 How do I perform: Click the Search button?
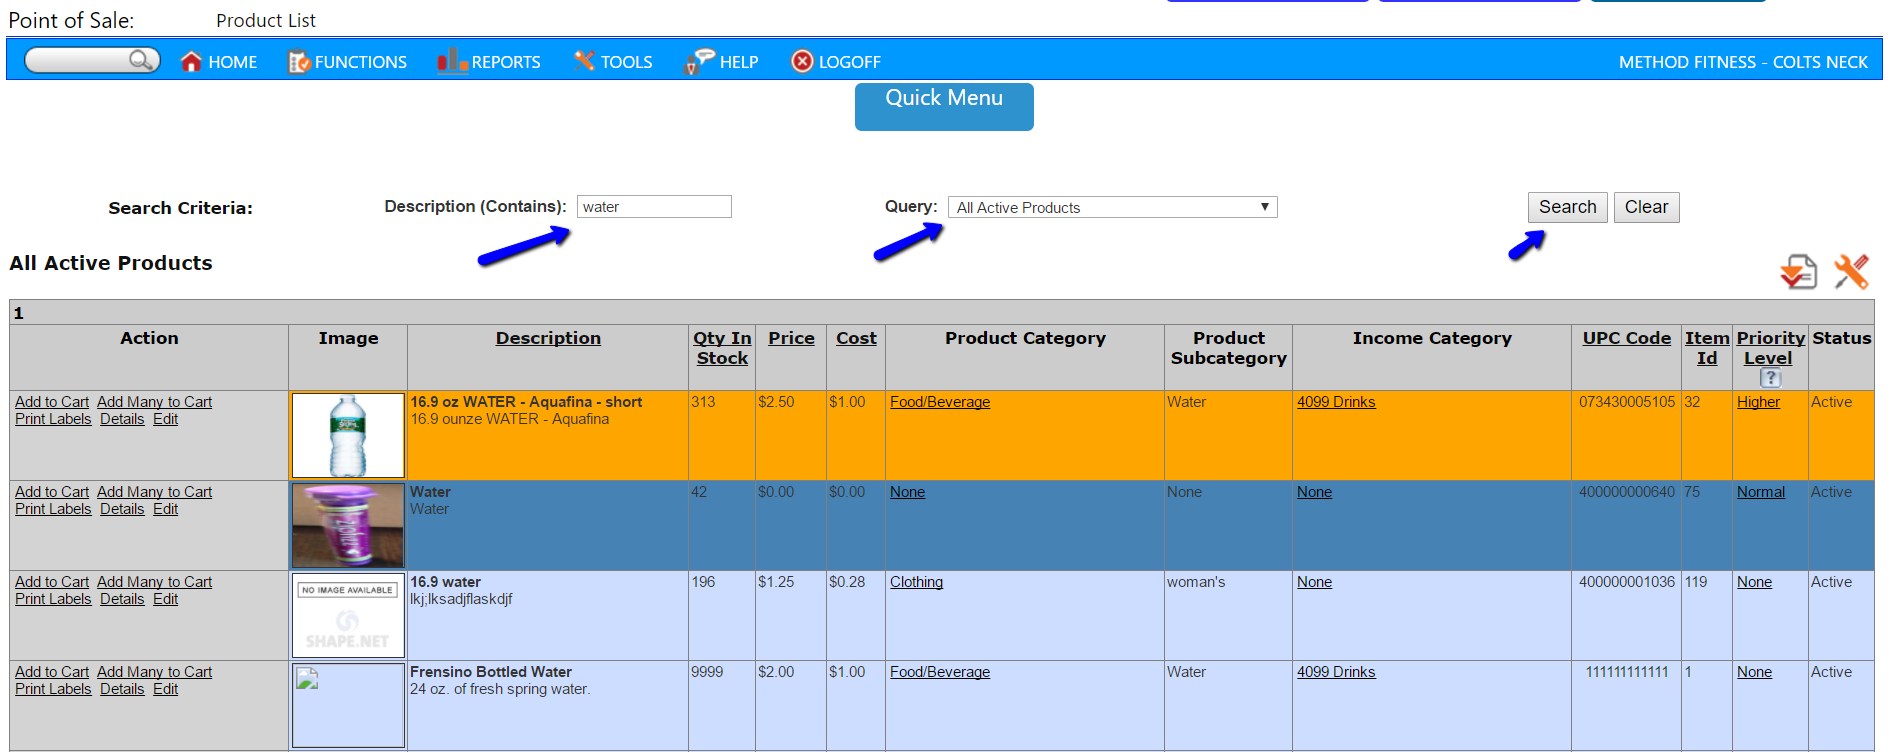(1567, 207)
